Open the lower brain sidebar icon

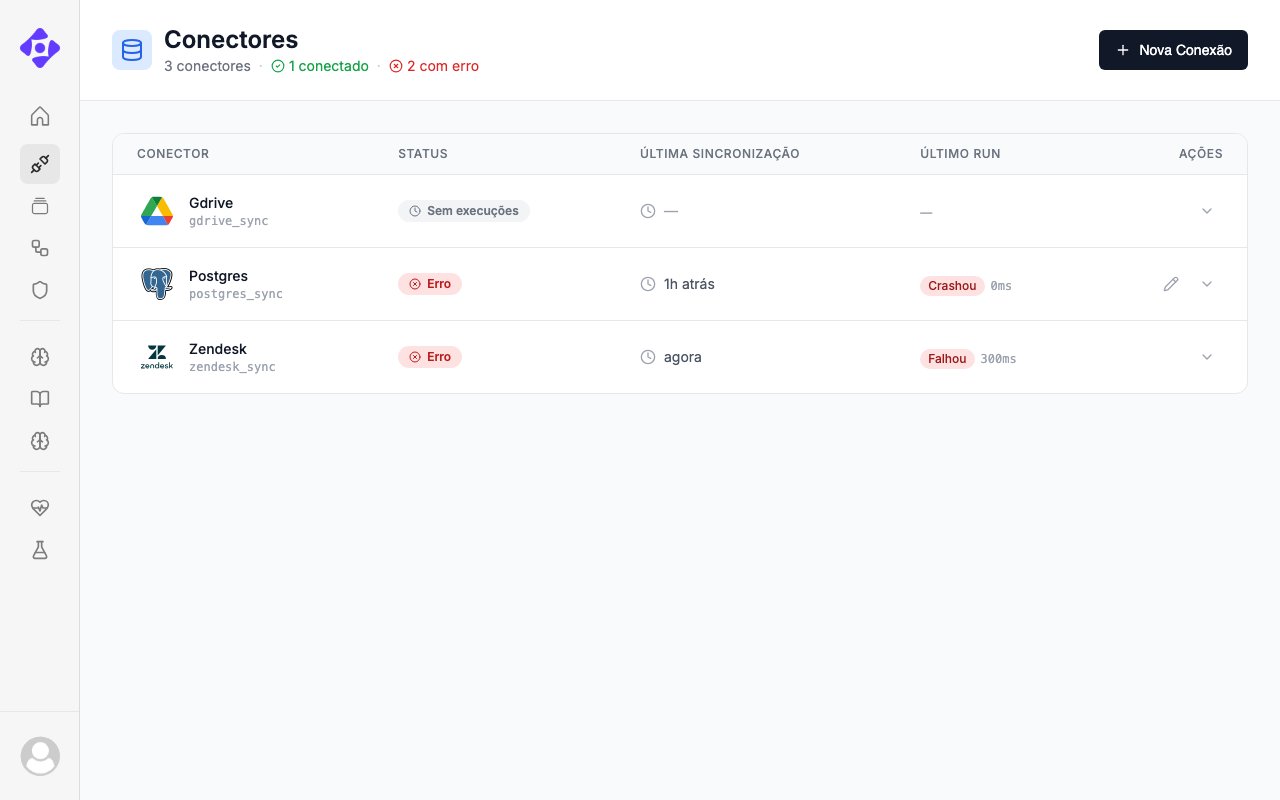coord(40,441)
